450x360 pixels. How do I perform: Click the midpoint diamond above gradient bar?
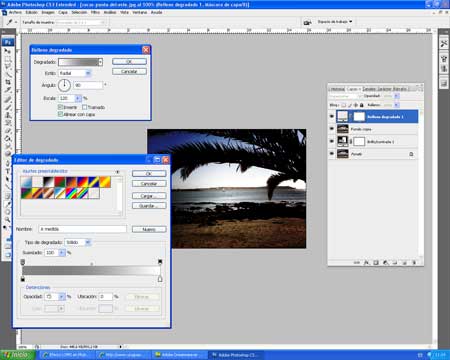[x=92, y=264]
